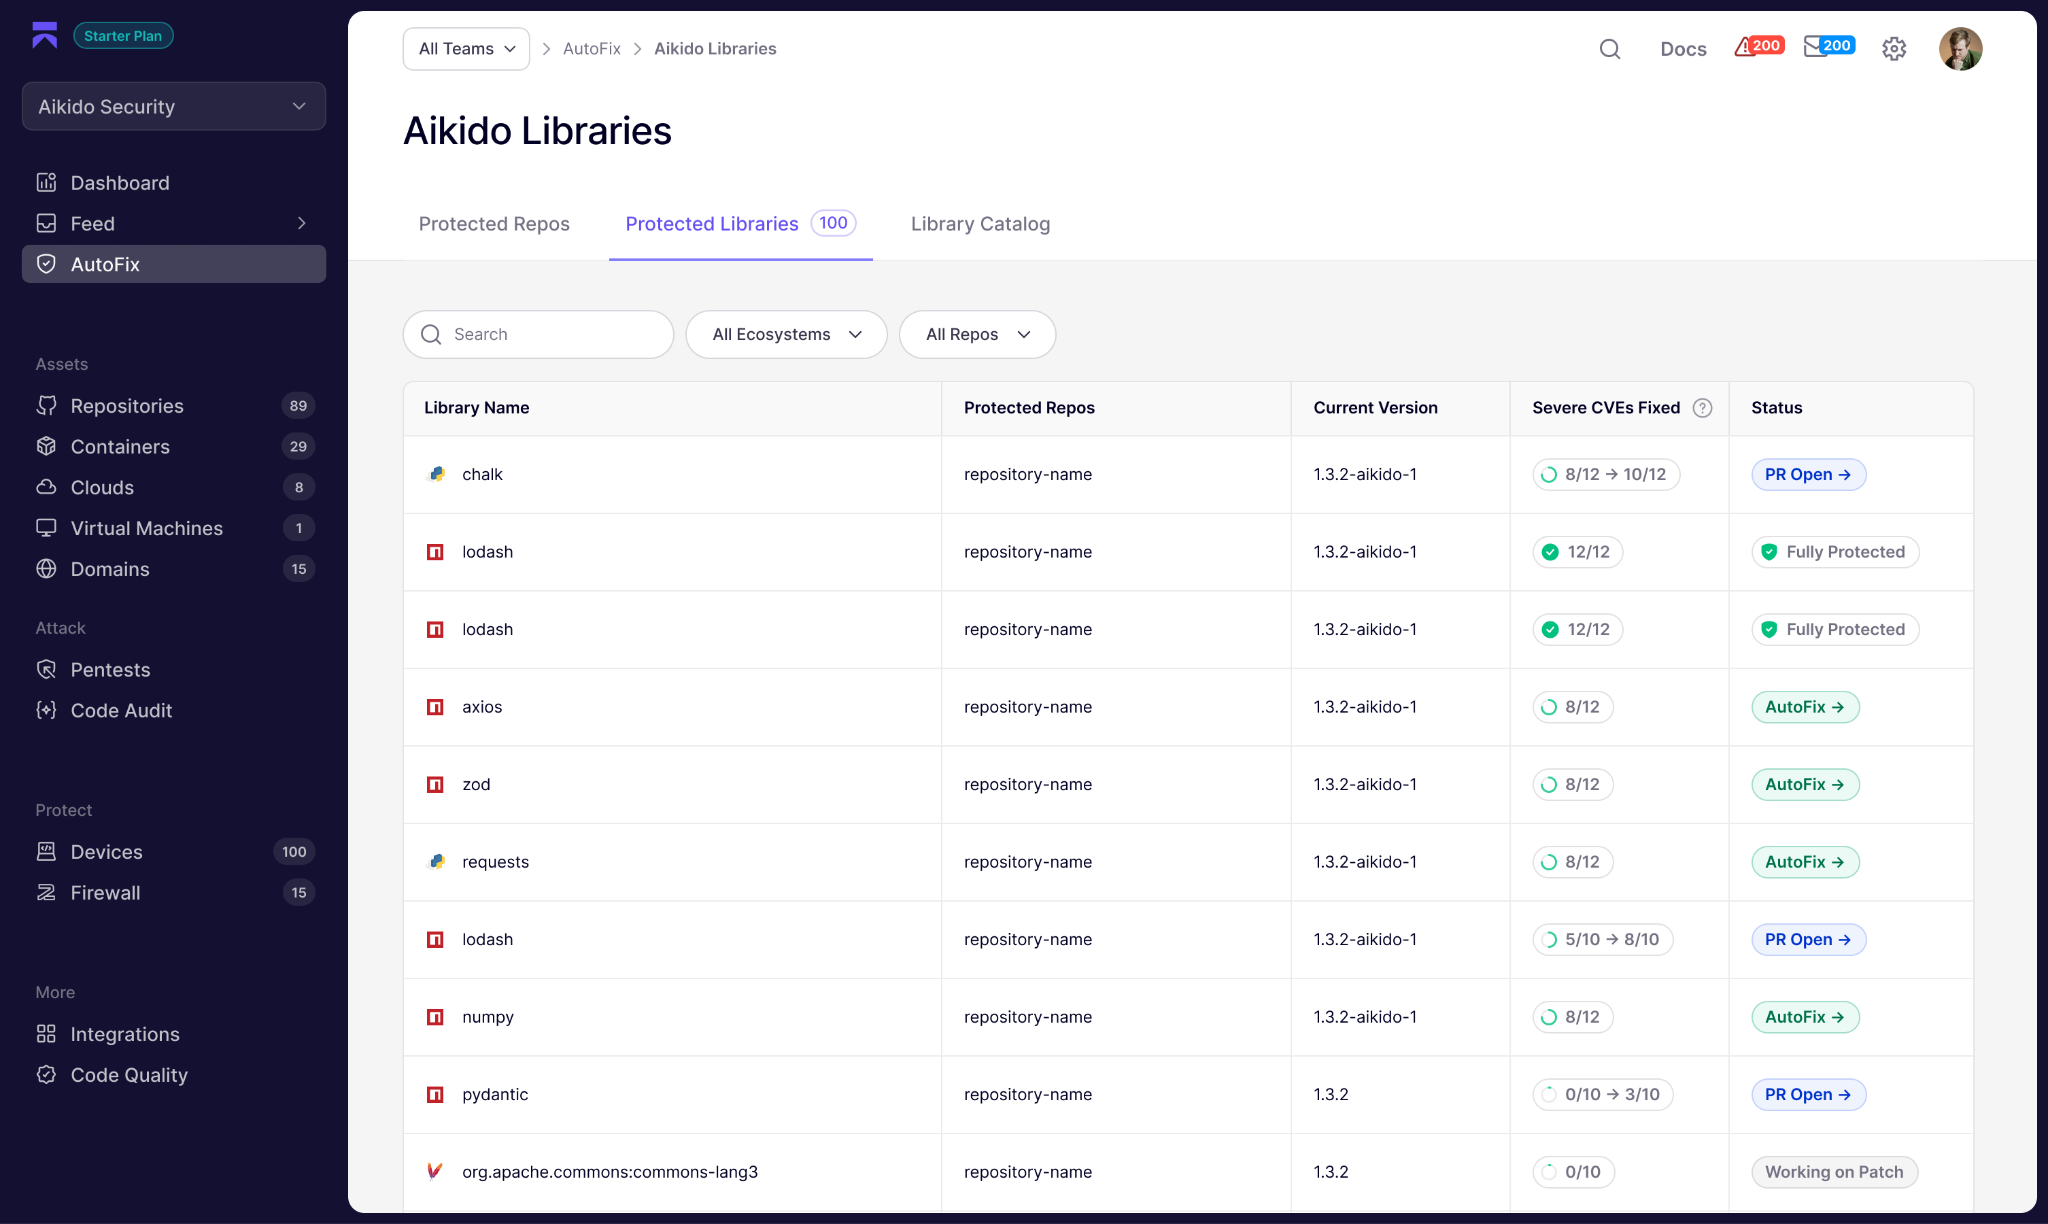The height and width of the screenshot is (1224, 2048).
Task: Click the Firewall icon
Action: [46, 892]
